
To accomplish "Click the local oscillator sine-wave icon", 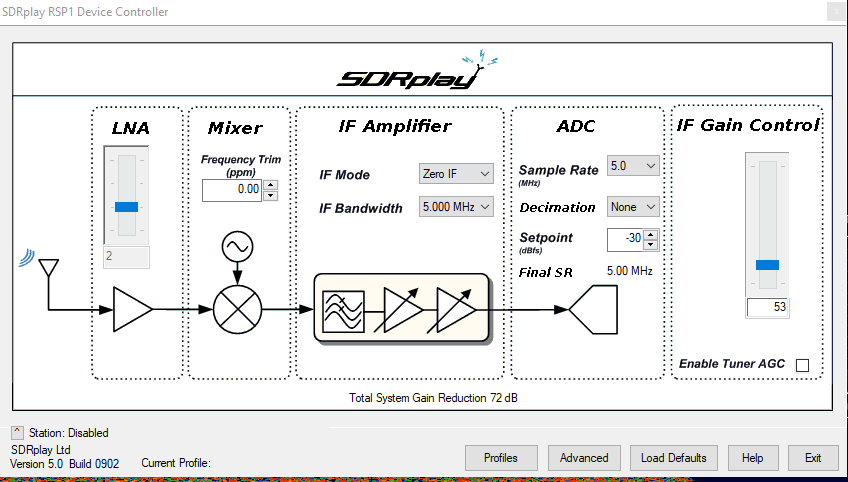I will pos(237,247).
